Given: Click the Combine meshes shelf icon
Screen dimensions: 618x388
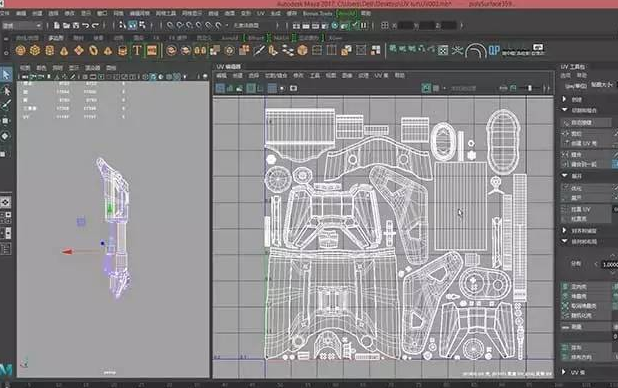Looking at the screenshot, I should (x=171, y=50).
